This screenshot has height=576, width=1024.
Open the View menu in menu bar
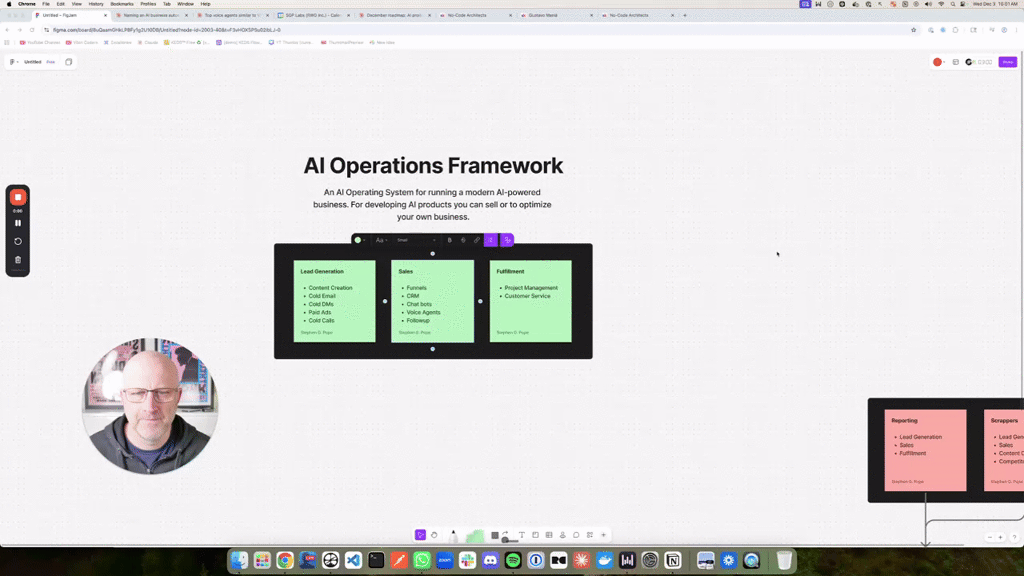(x=76, y=4)
